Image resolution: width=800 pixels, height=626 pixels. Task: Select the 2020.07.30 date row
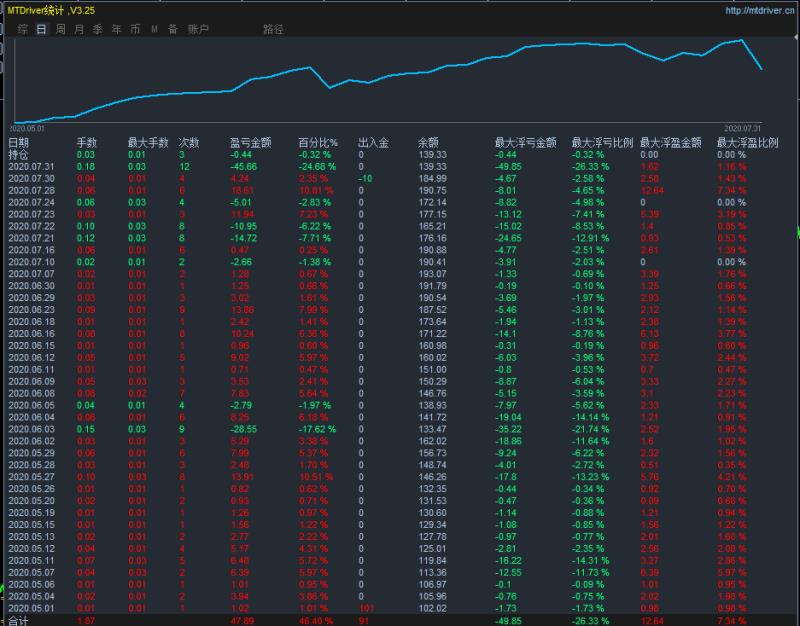31,178
